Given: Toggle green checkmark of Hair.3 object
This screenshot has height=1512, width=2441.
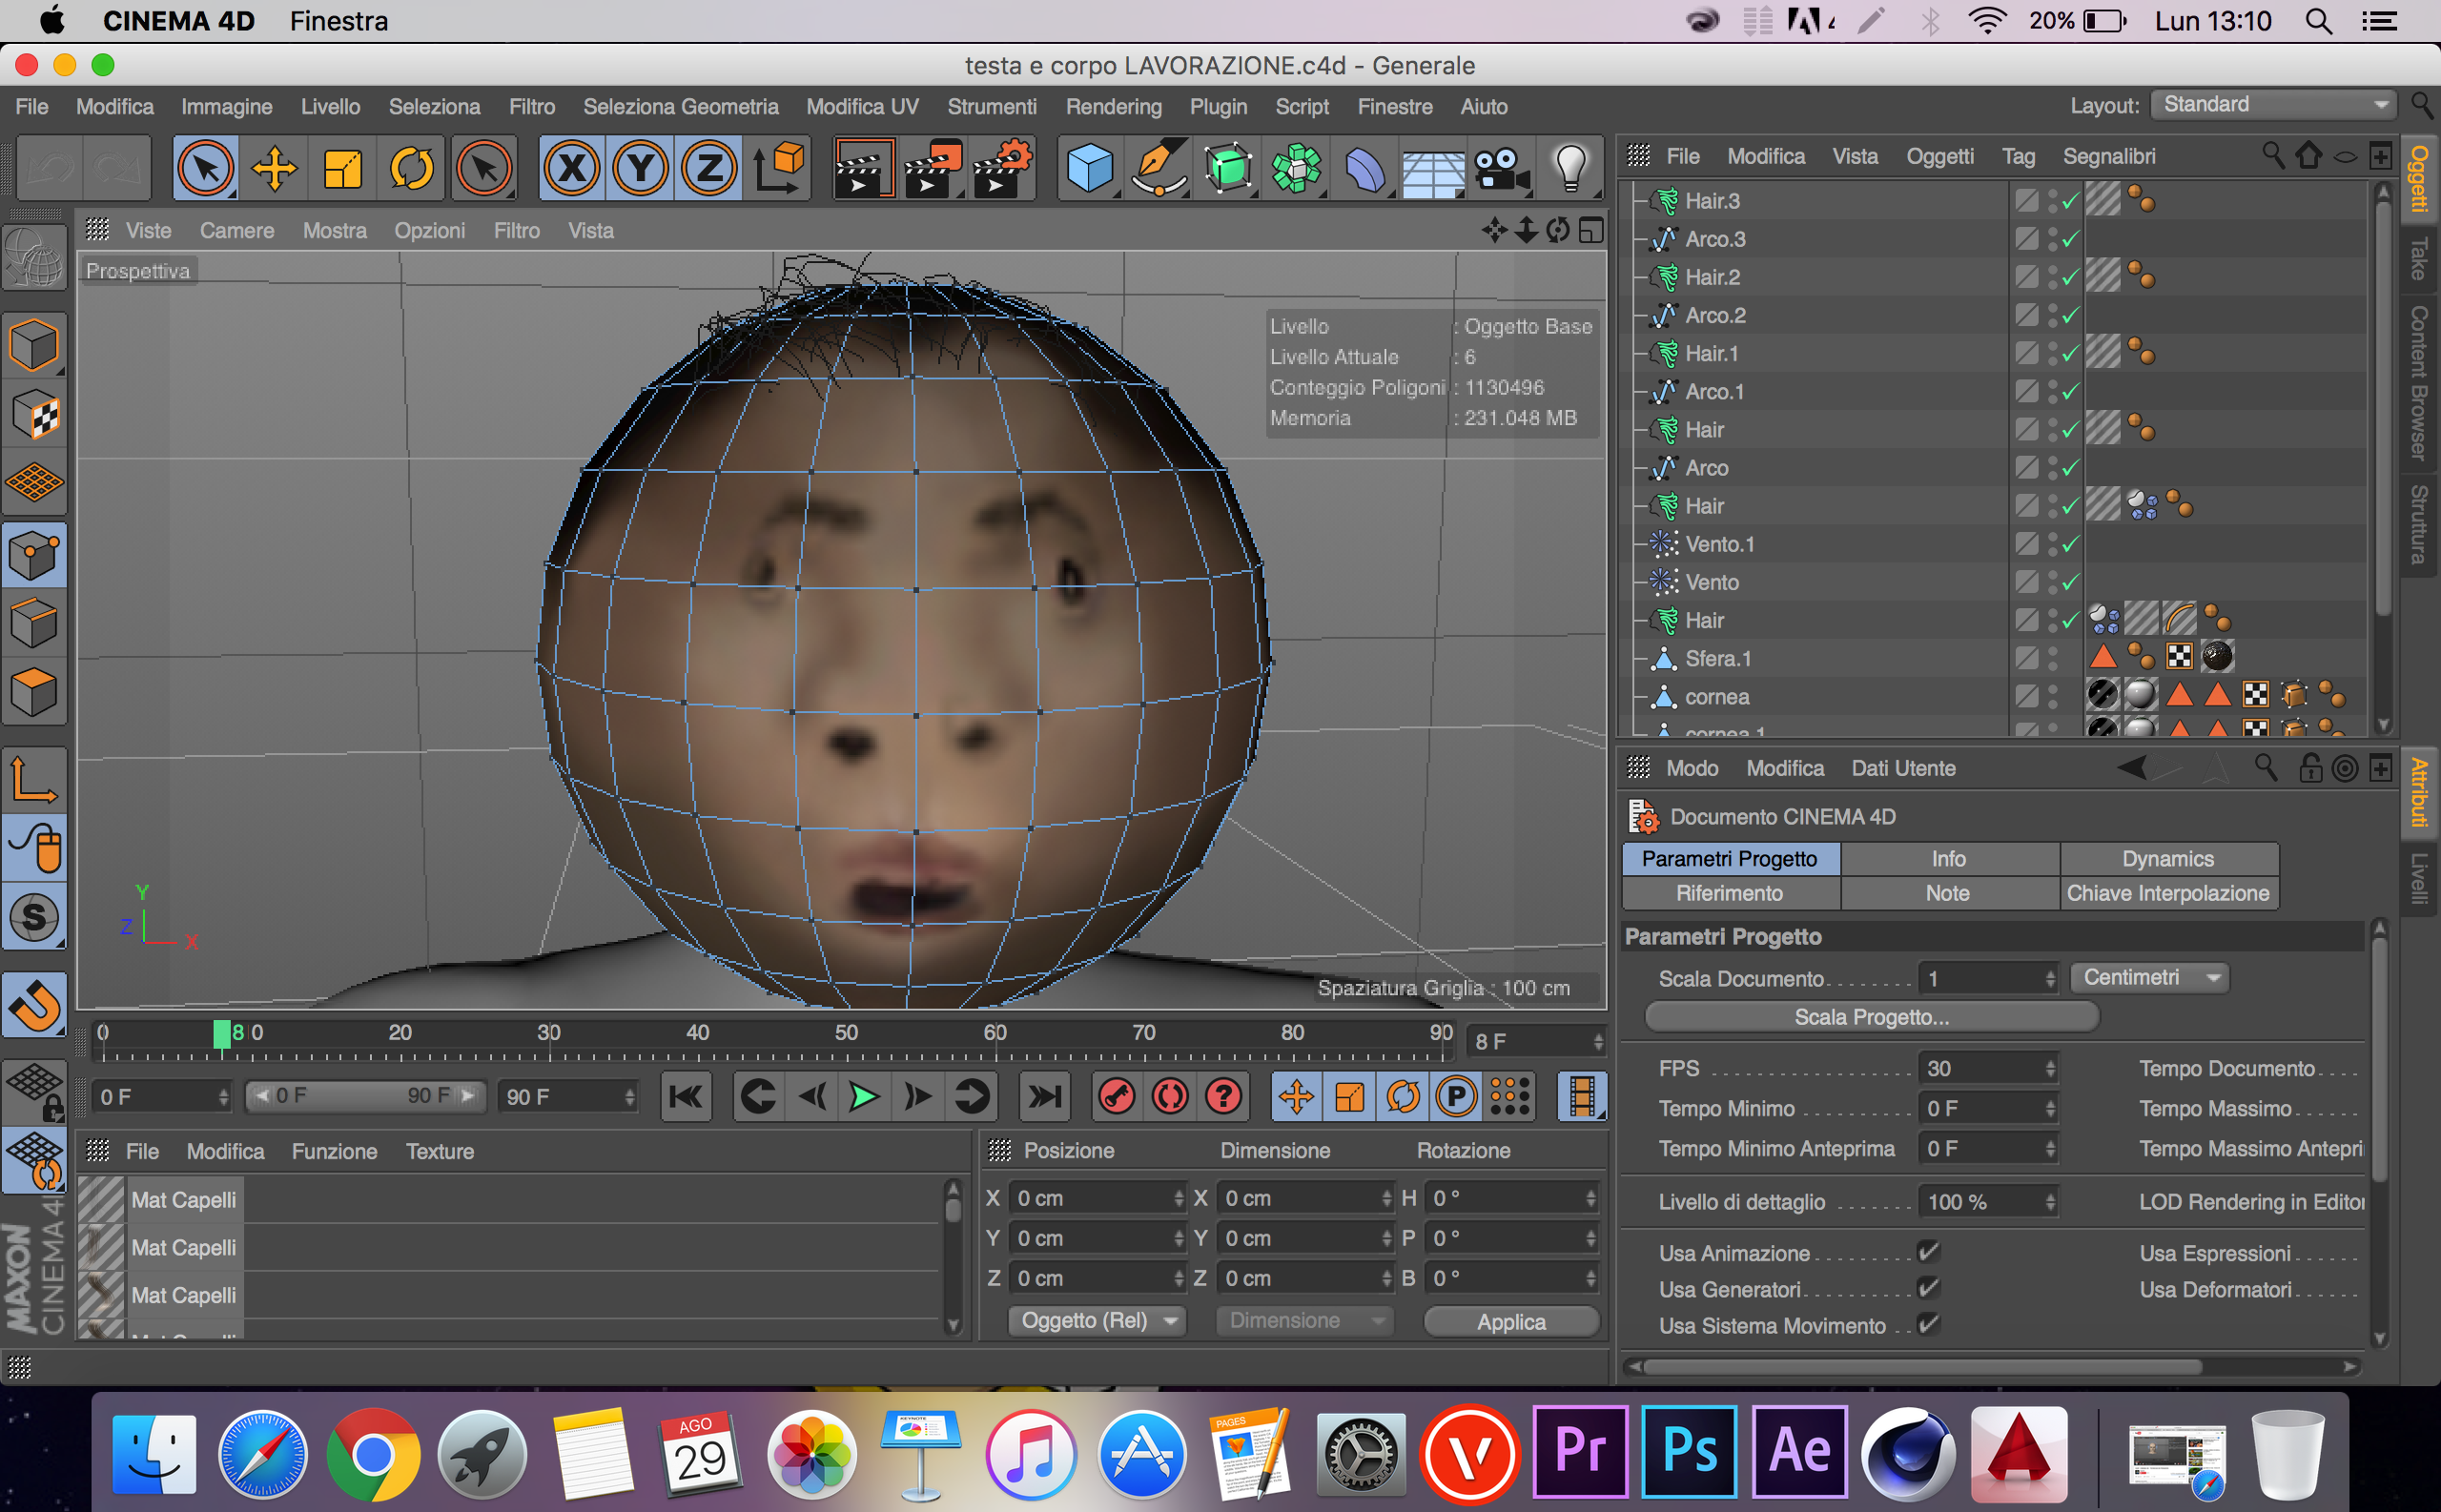Looking at the screenshot, I should (2069, 201).
